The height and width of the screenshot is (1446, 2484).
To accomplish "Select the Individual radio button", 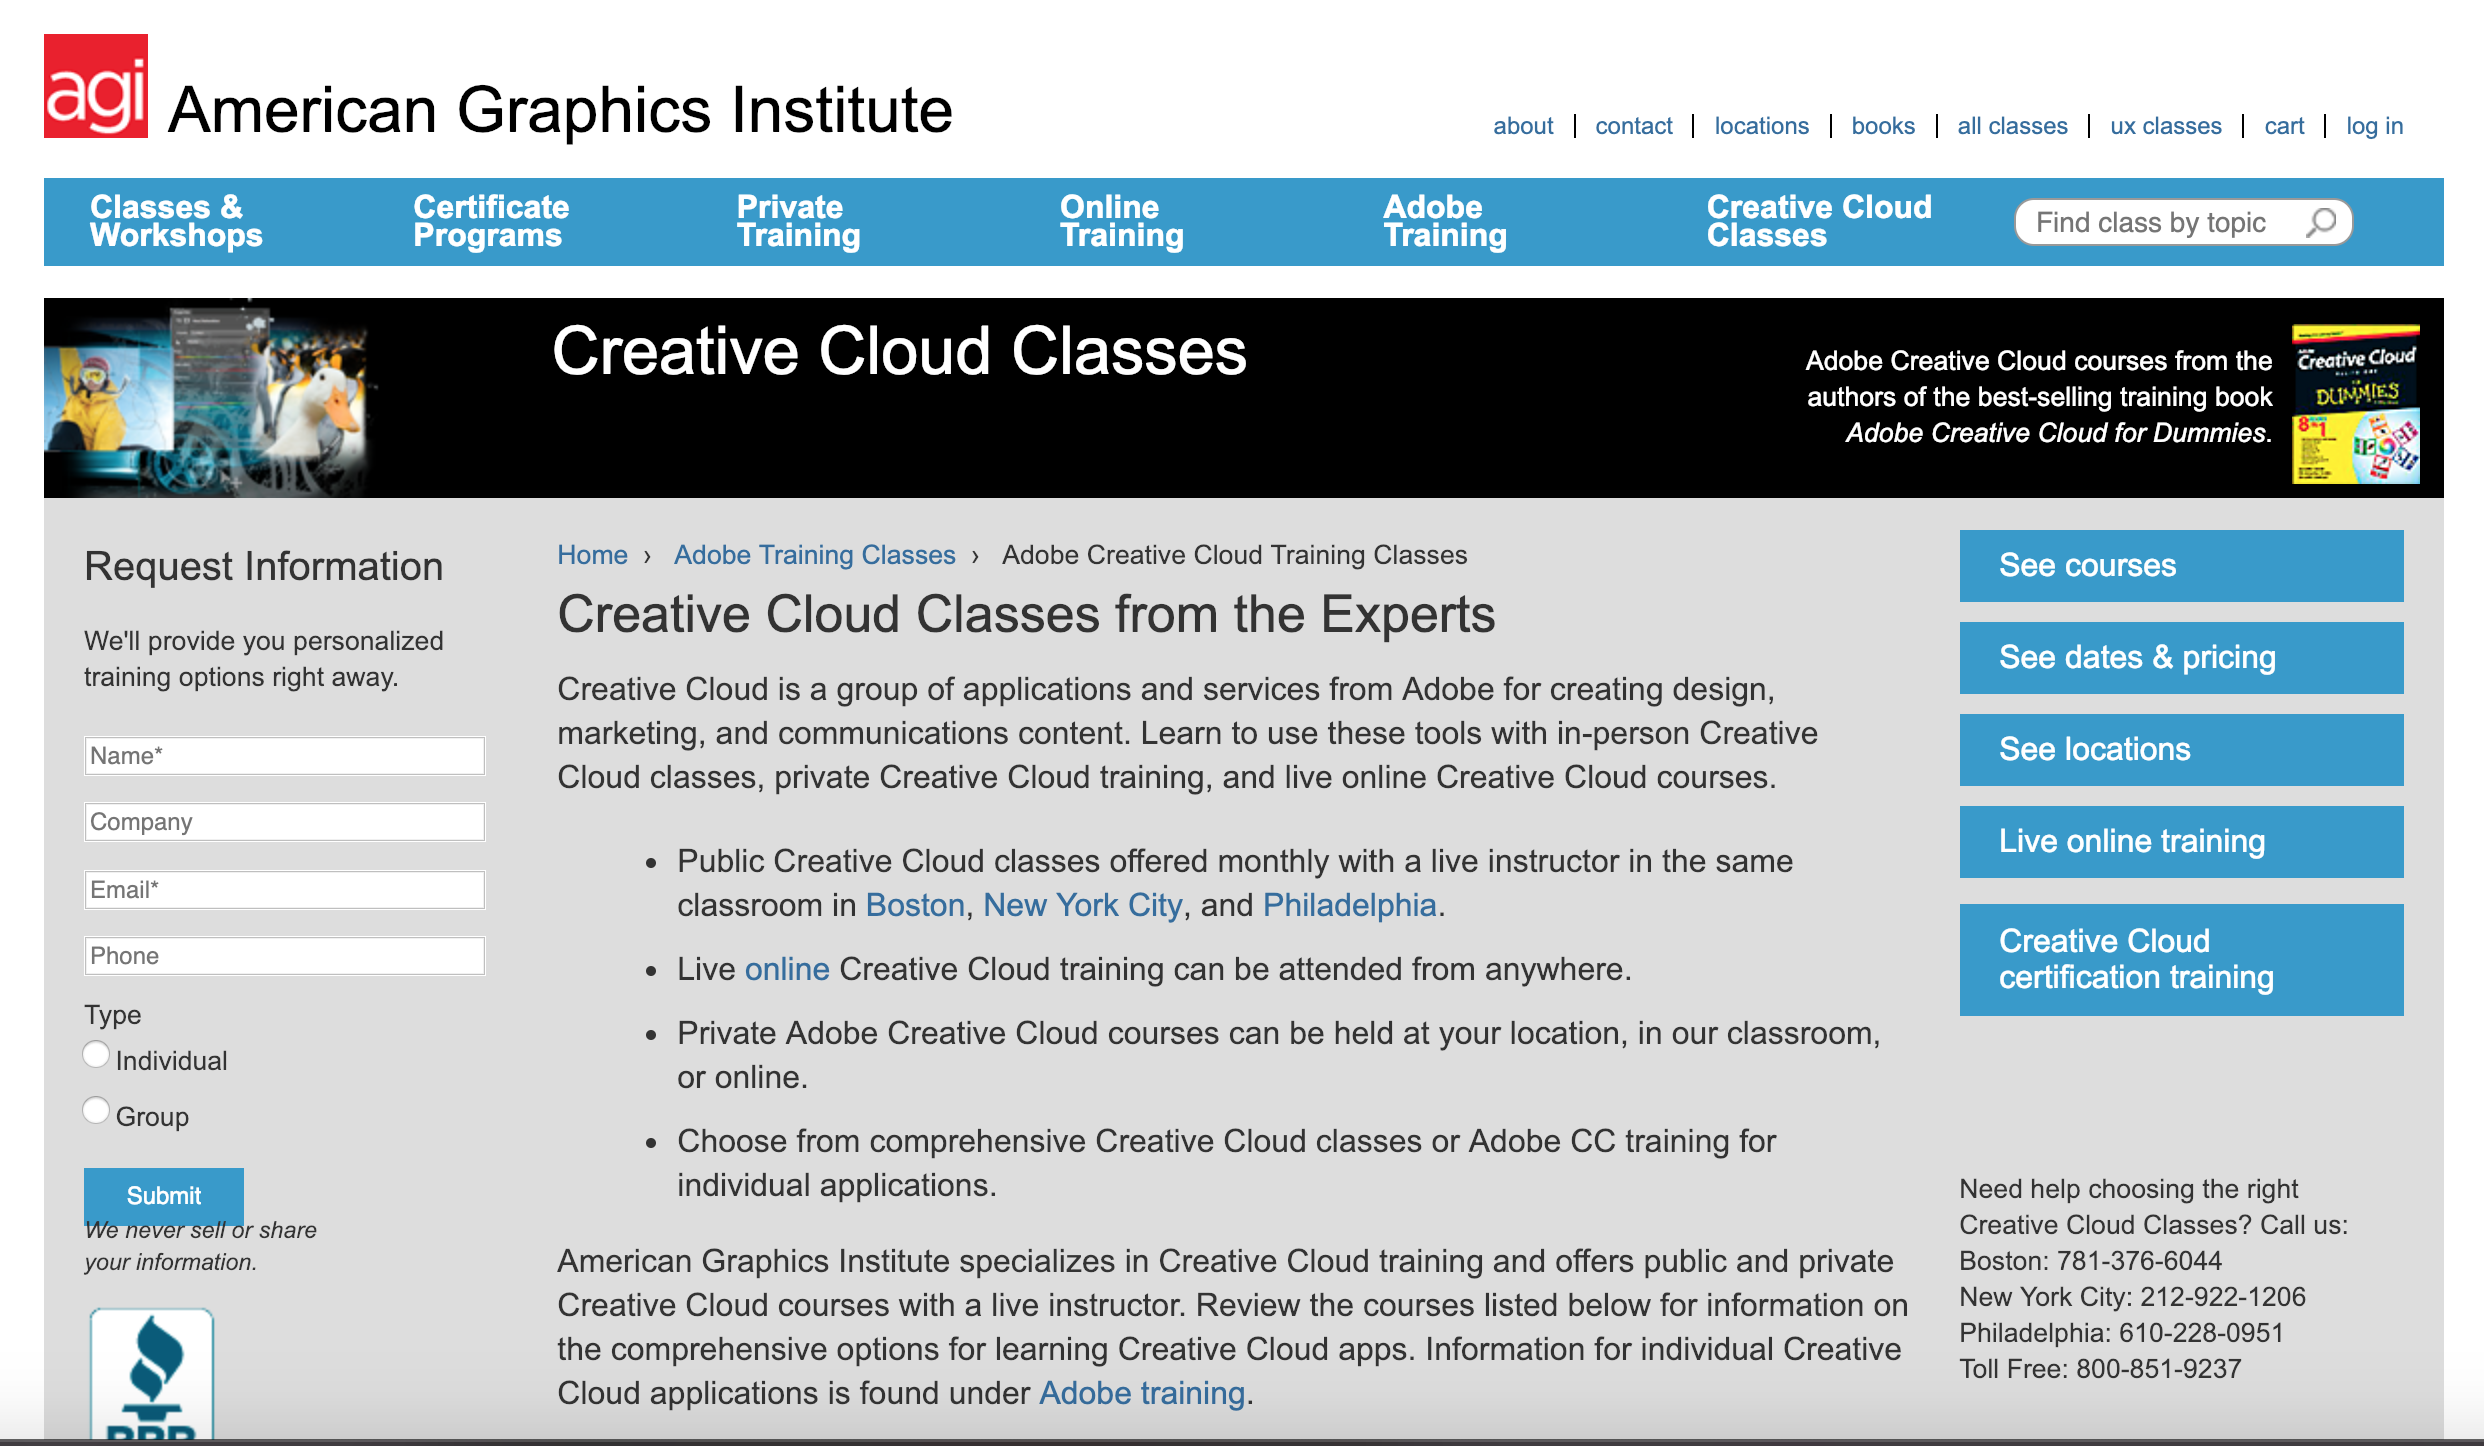I will [x=96, y=1055].
